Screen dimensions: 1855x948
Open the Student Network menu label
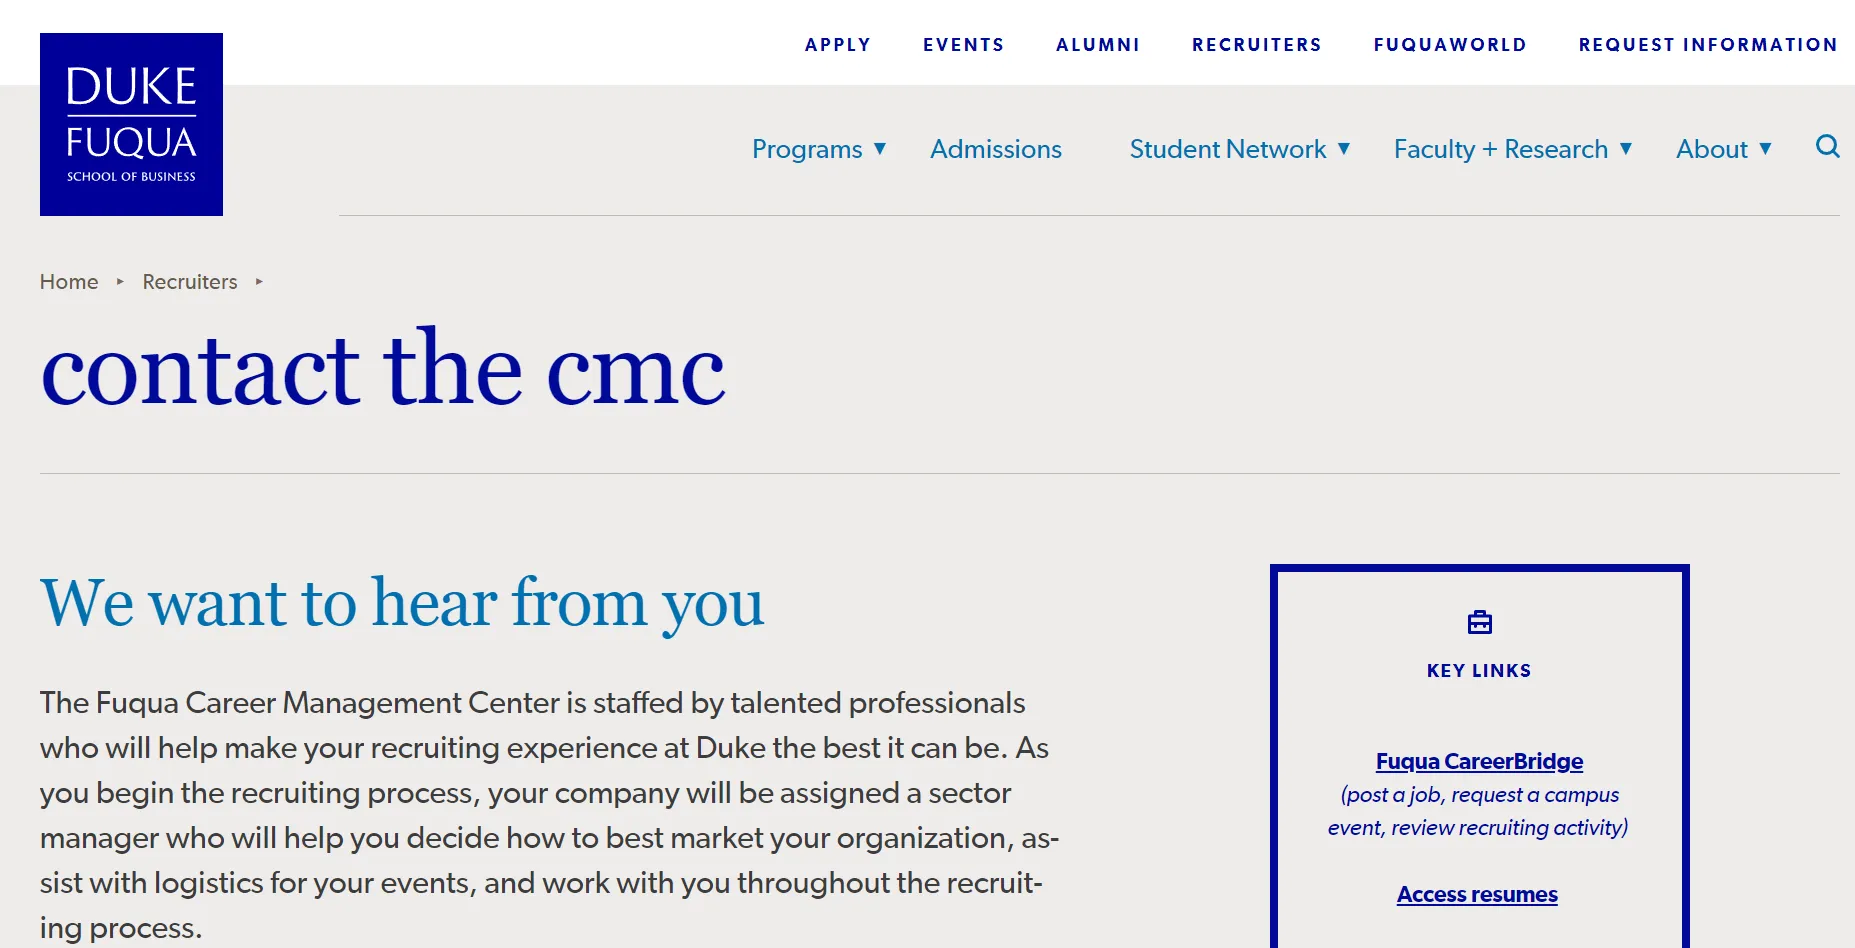[x=1227, y=149]
